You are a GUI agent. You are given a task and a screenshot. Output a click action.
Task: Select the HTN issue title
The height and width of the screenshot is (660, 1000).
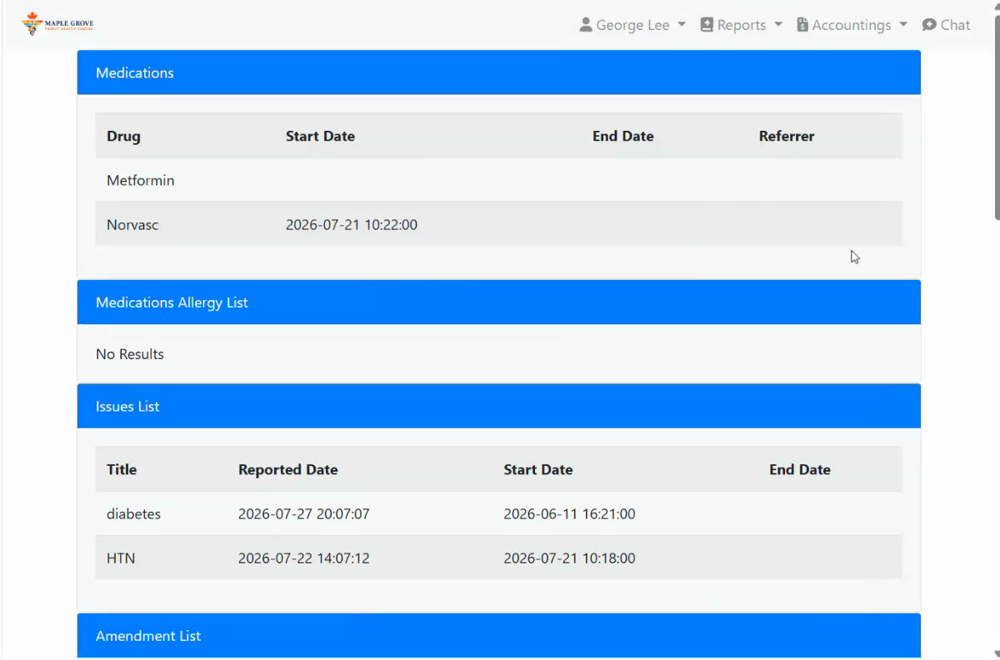click(x=121, y=558)
